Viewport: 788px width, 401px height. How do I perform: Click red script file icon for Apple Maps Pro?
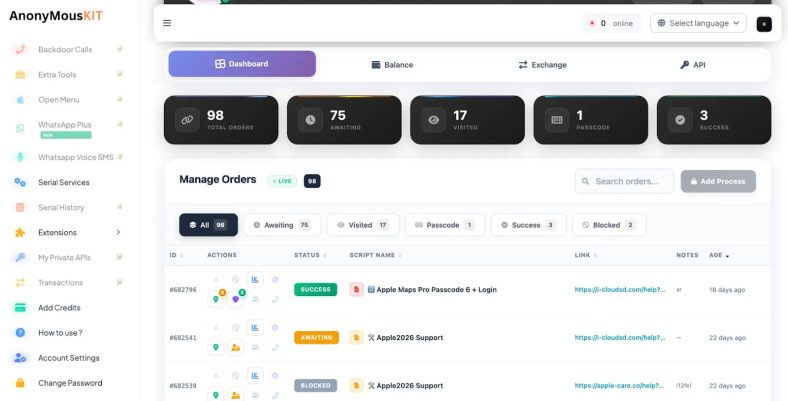pos(356,289)
